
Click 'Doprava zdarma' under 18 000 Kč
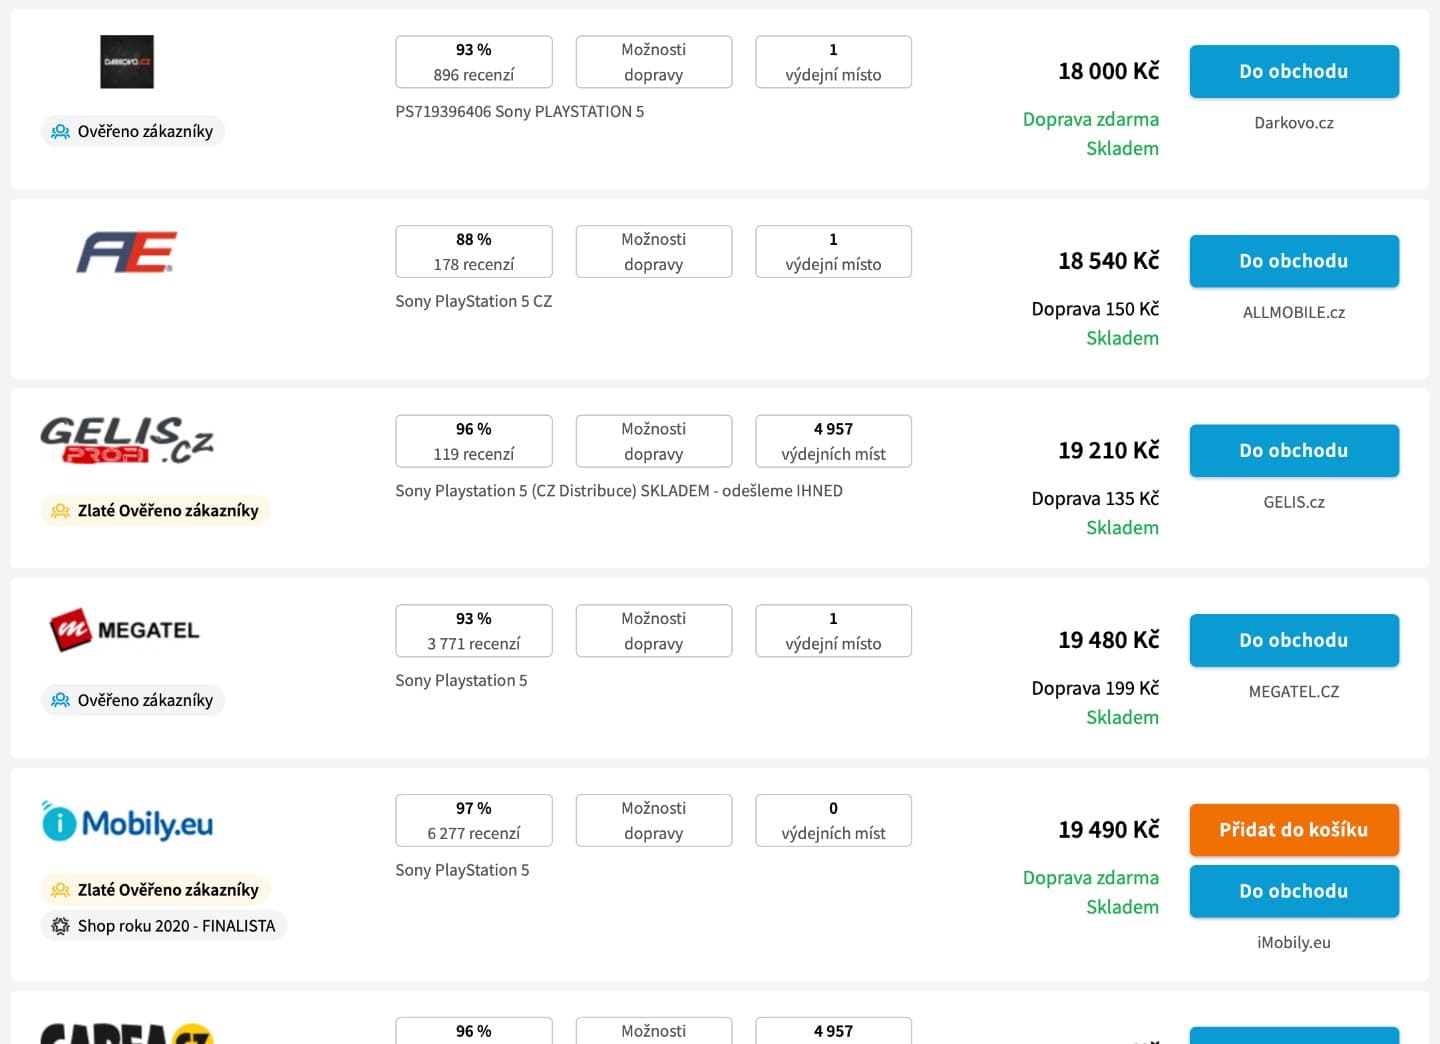pos(1091,119)
